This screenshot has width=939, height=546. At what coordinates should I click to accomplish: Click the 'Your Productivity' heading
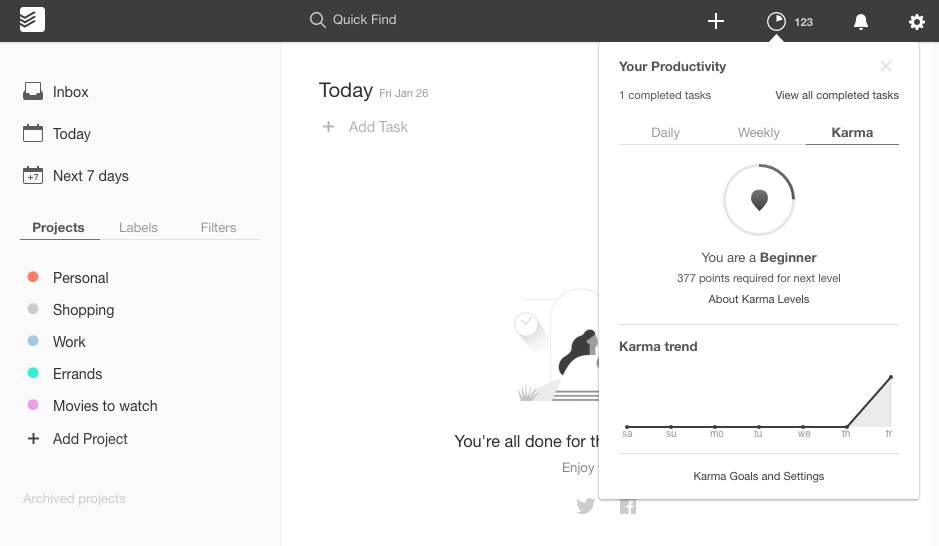[673, 66]
